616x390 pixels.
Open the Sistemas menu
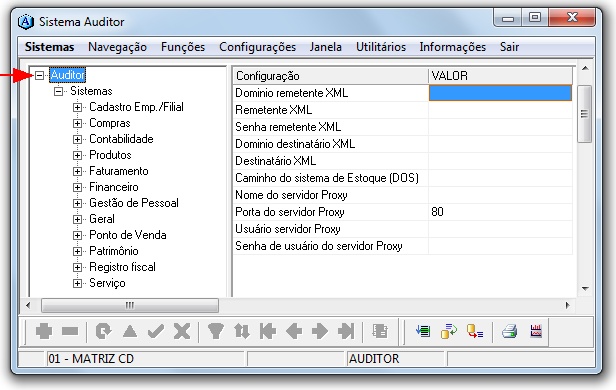(x=50, y=47)
